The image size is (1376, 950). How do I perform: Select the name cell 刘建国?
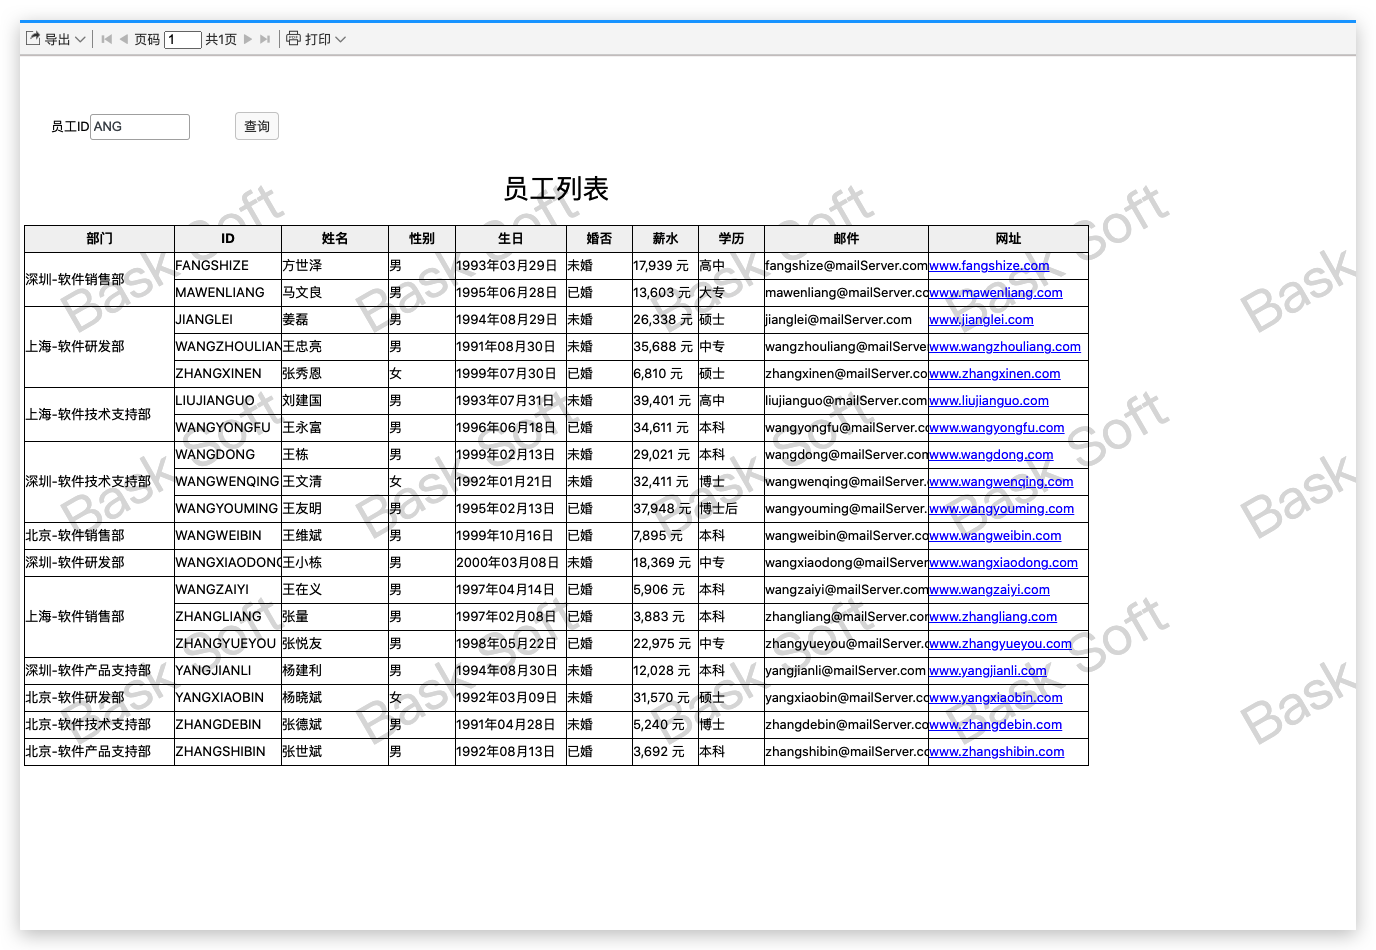click(335, 401)
